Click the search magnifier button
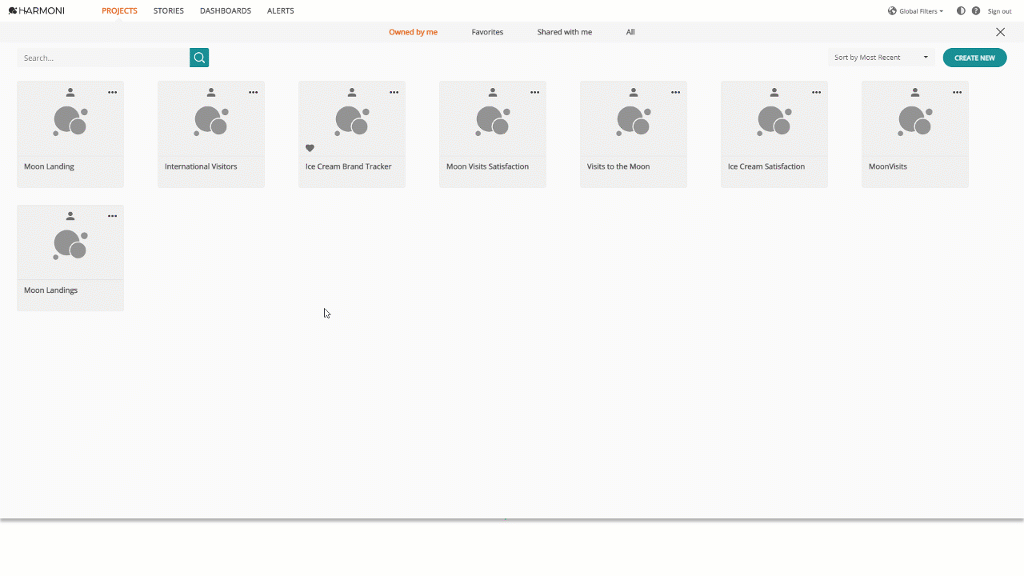The width and height of the screenshot is (1024, 576). pos(199,57)
